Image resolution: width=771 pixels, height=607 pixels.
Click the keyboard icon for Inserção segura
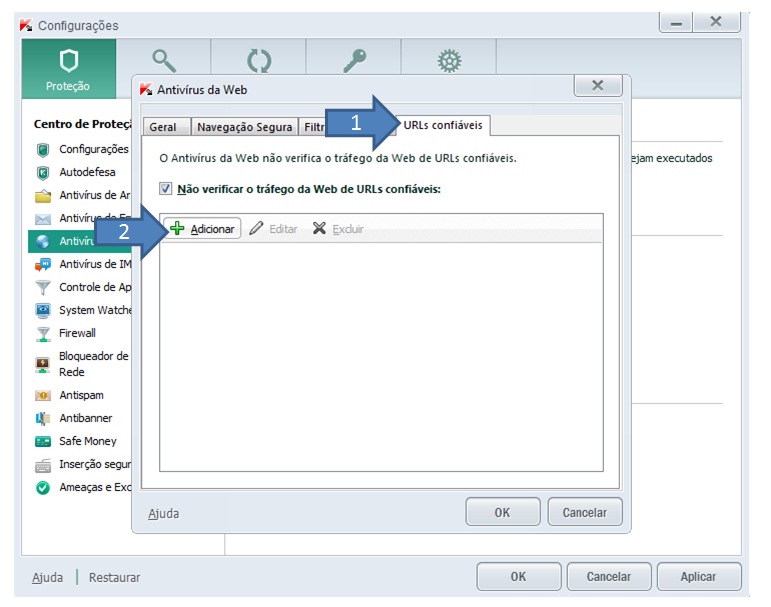[x=43, y=465]
